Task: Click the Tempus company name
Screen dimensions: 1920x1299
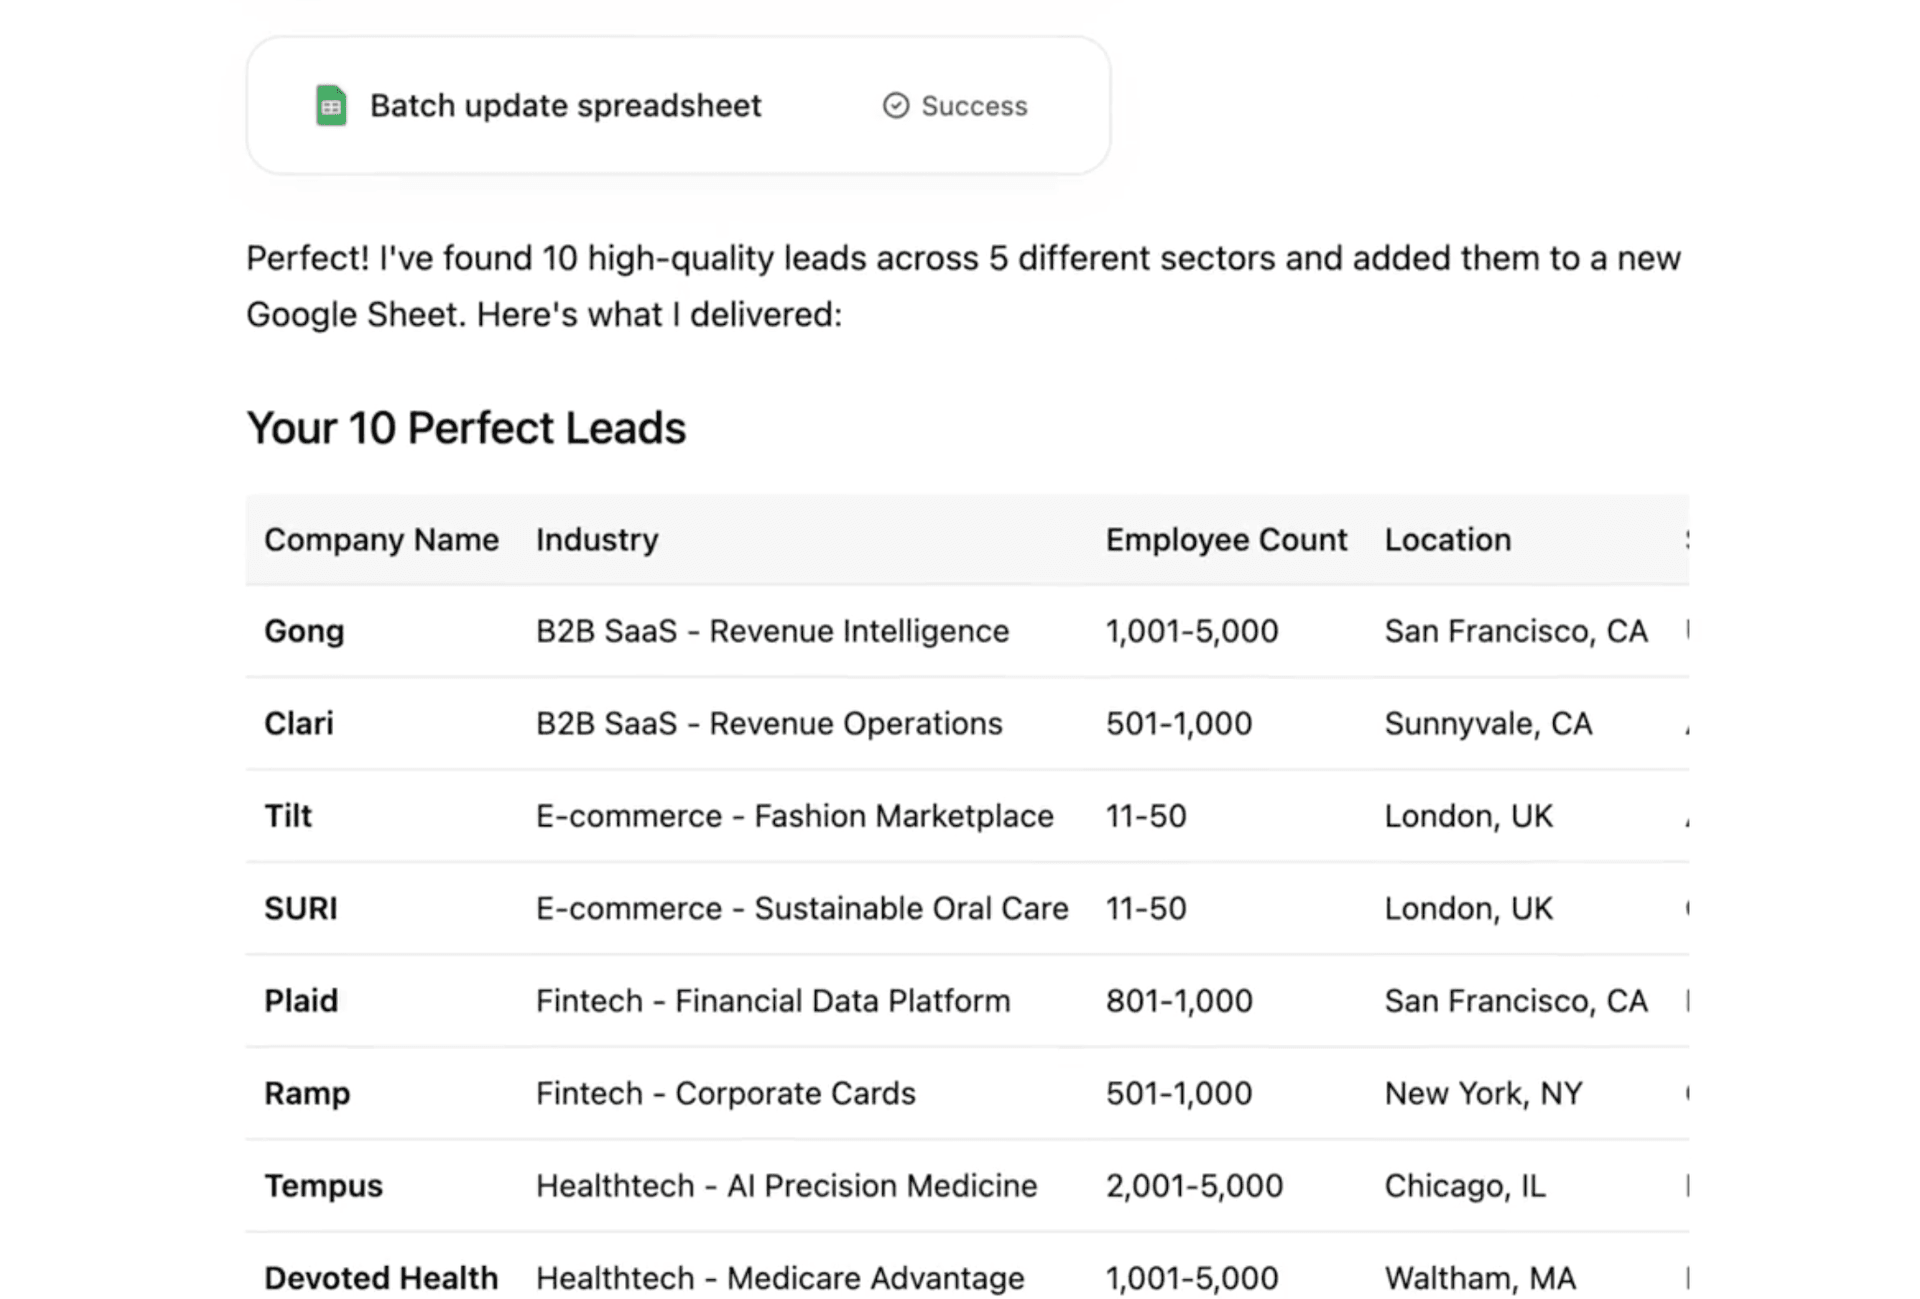Action: point(323,1185)
